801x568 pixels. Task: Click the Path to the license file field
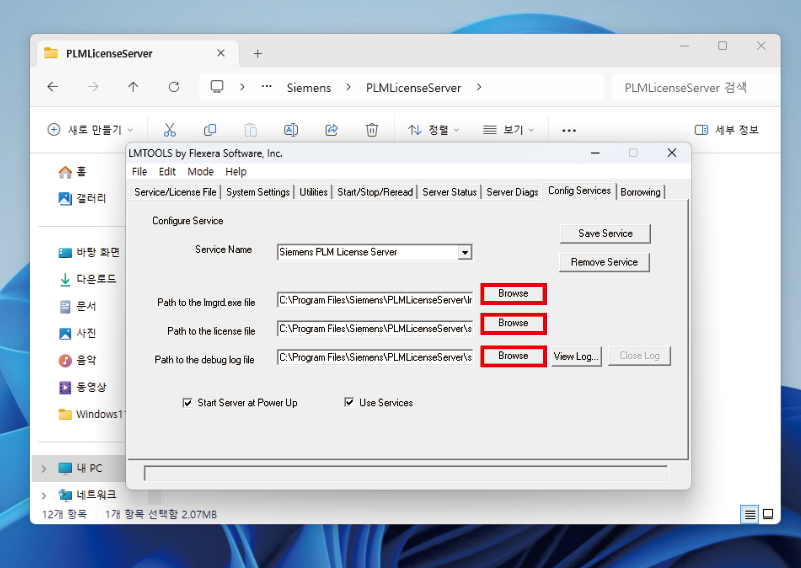(x=375, y=328)
